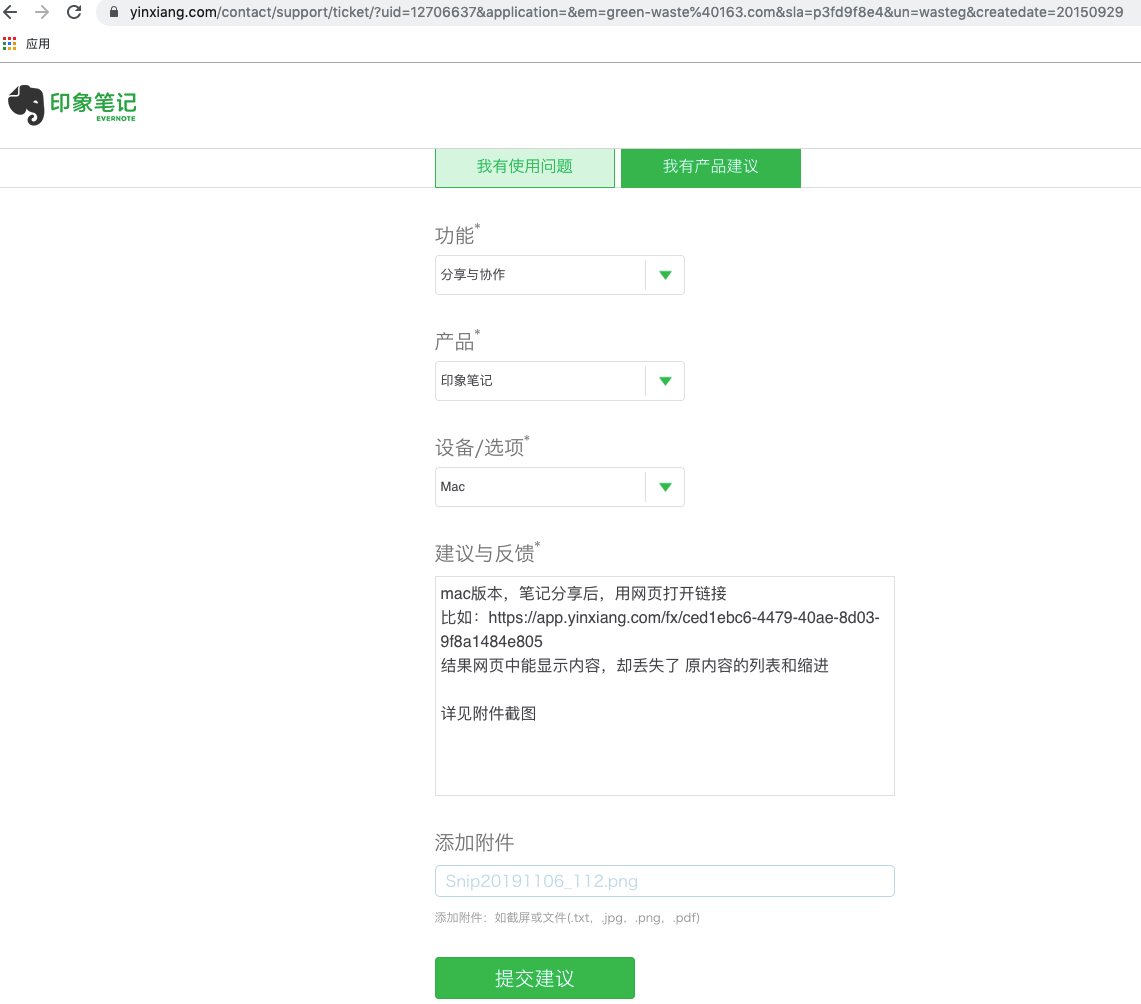Click the green arrow of 设备/选项 dropdown
This screenshot has height=1004, width=1141.
pyautogui.click(x=665, y=487)
